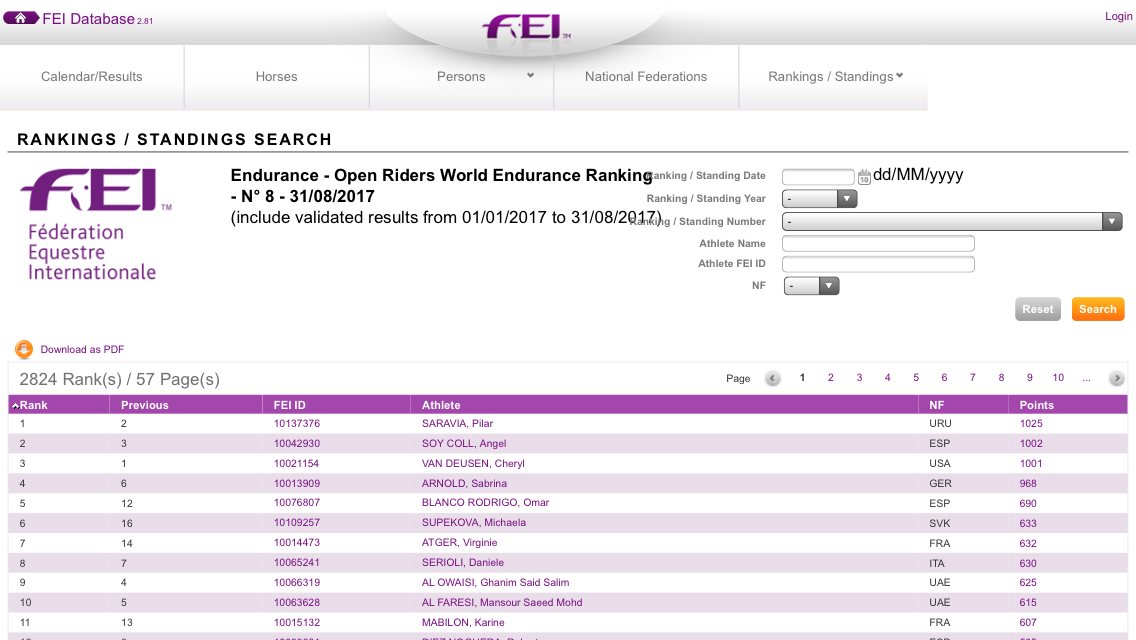Go to results page 10
This screenshot has height=640, width=1136.
click(1058, 378)
